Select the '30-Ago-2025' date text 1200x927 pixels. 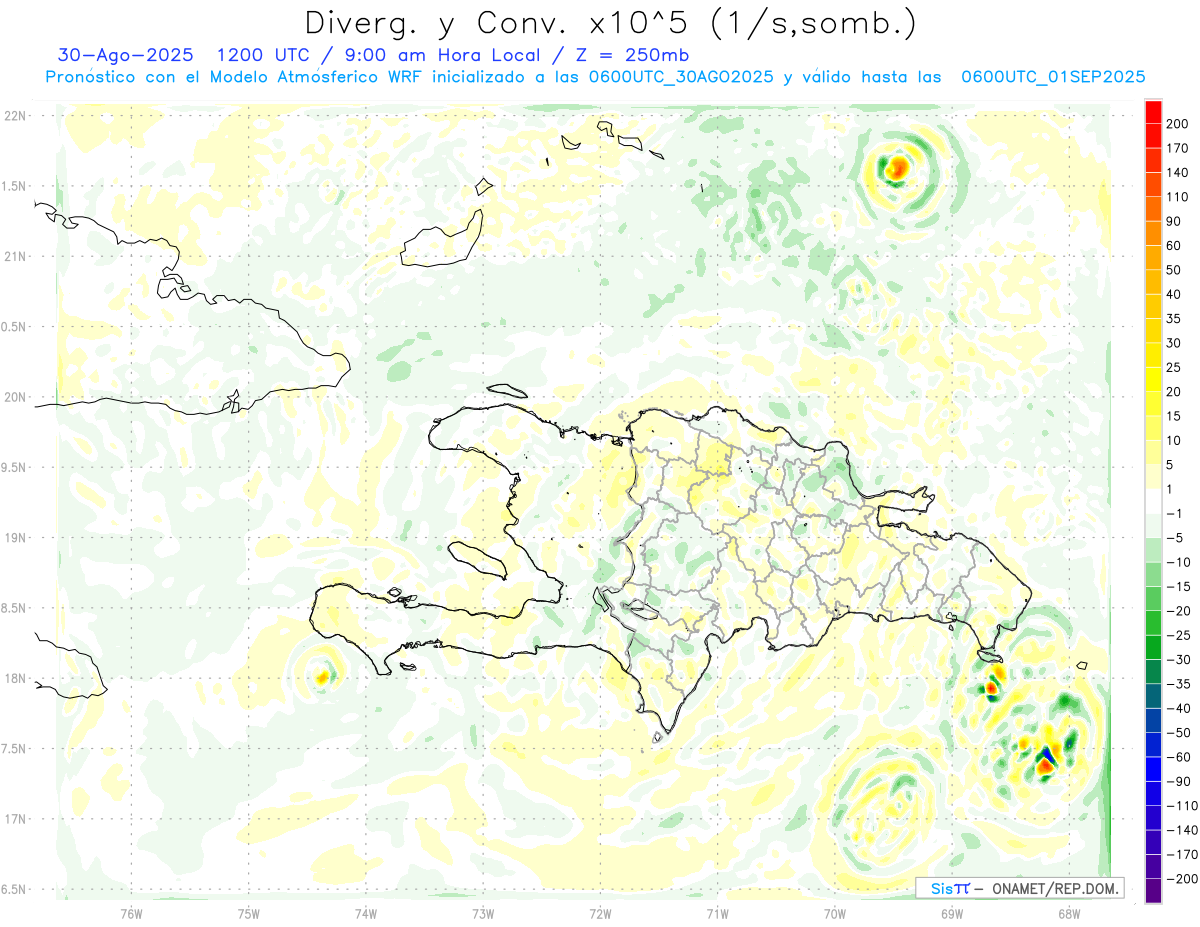point(126,55)
